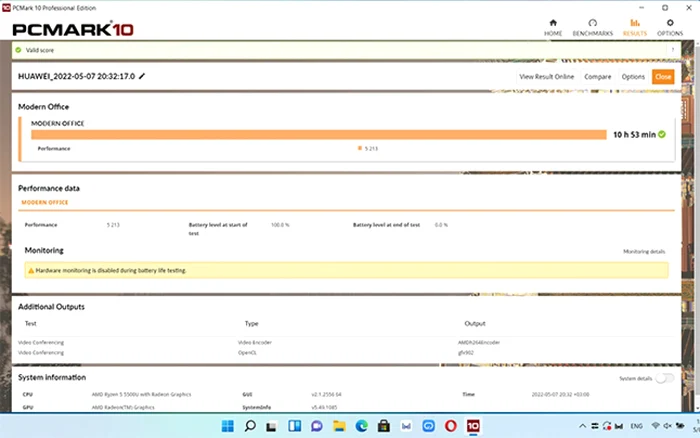Launch Microsoft Edge from taskbar
This screenshot has width=700, height=438.
coord(361,426)
